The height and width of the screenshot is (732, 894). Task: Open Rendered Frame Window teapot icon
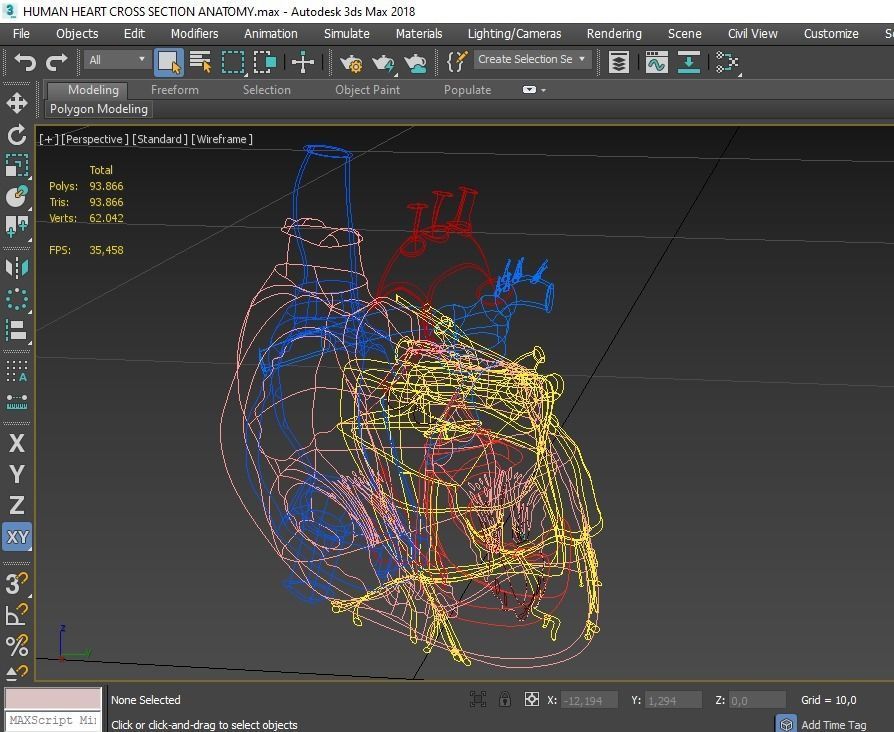(x=384, y=62)
